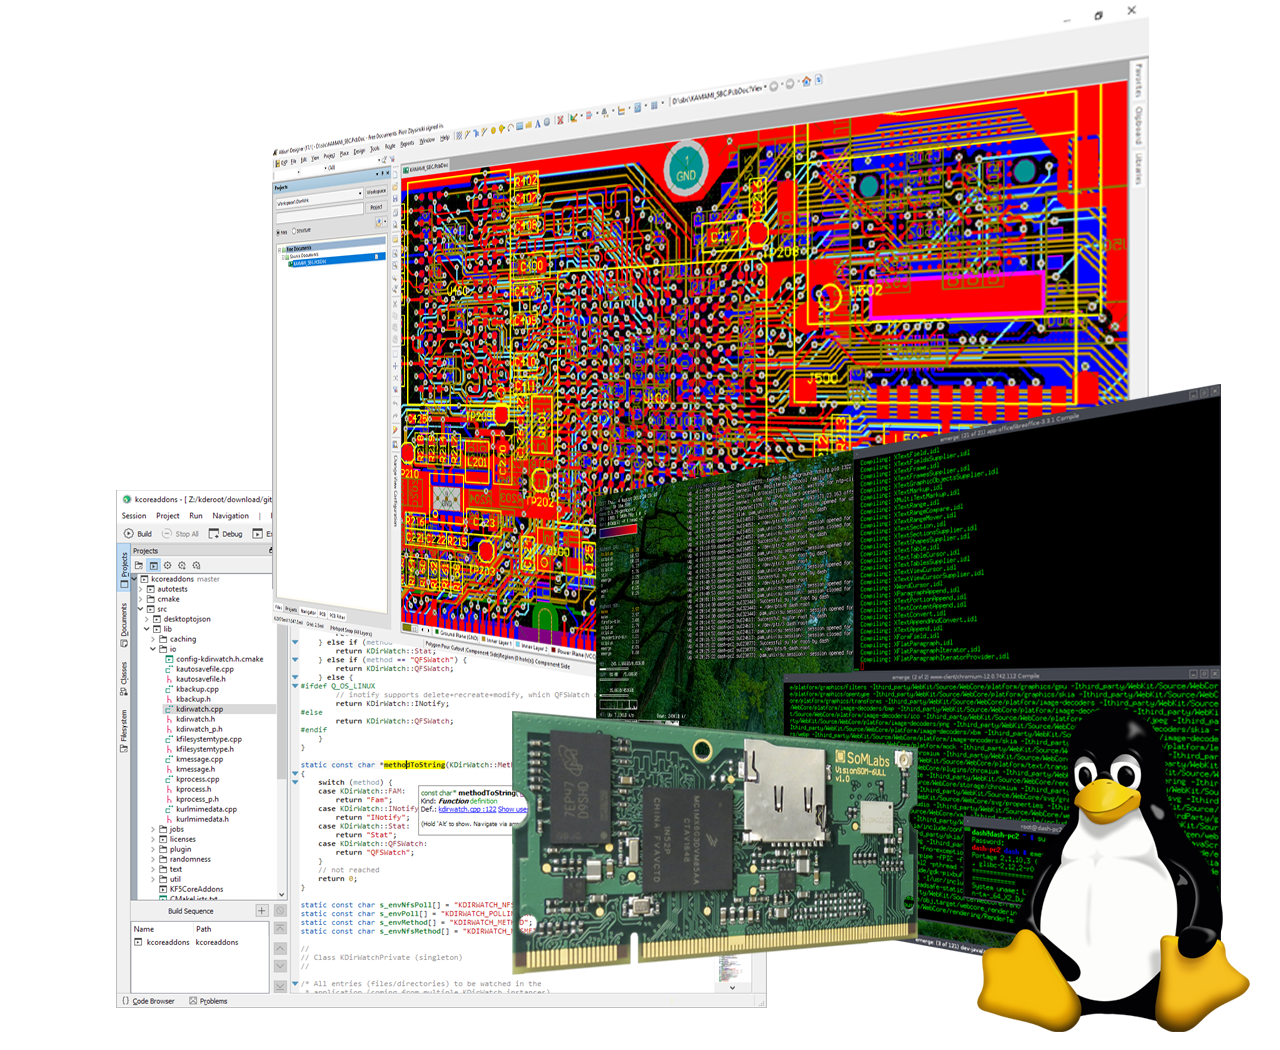Screen dimensions: 1280x1050
Task: Expand the licenses node
Action: coord(153,839)
